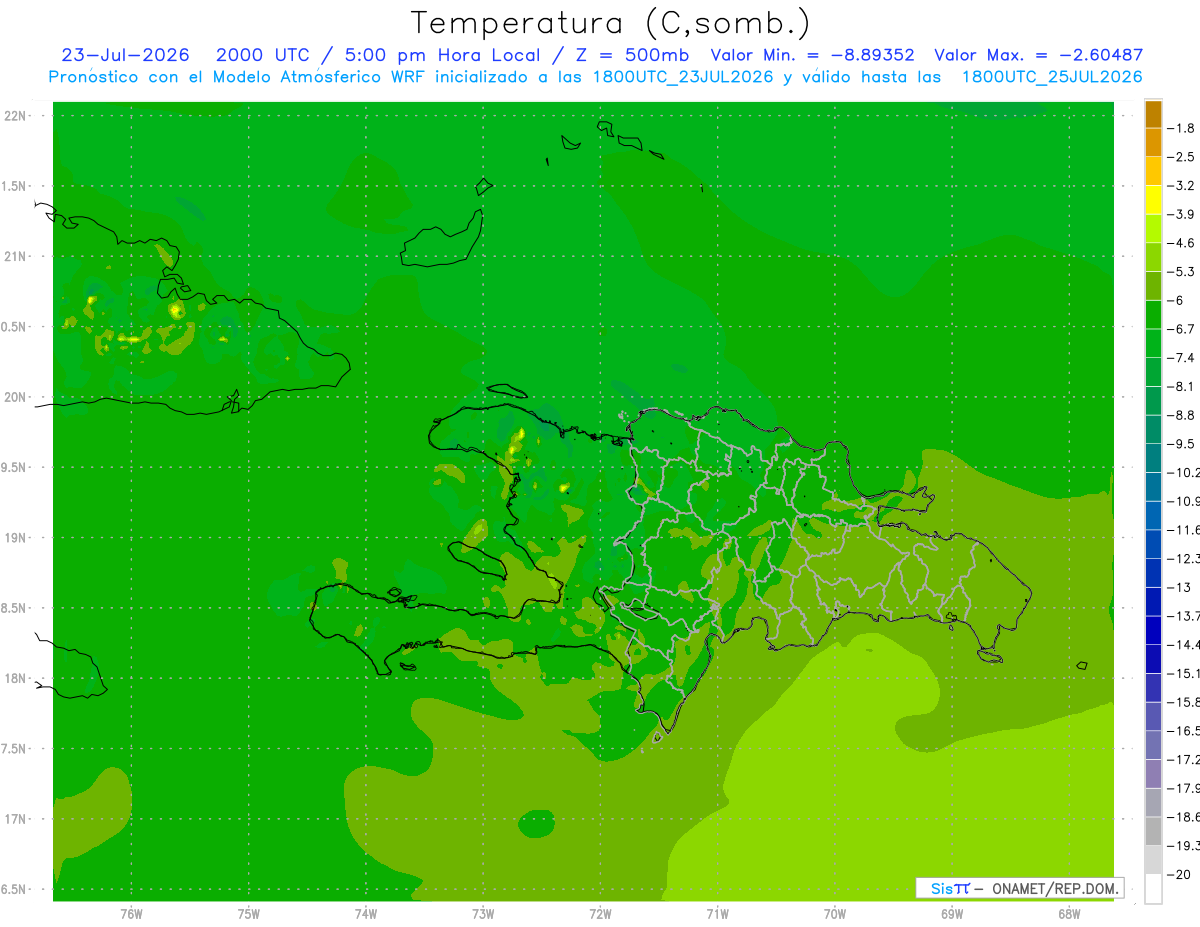Click the '5:00 pm Hora Local' text
The height and width of the screenshot is (927, 1200).
[x=444, y=56]
